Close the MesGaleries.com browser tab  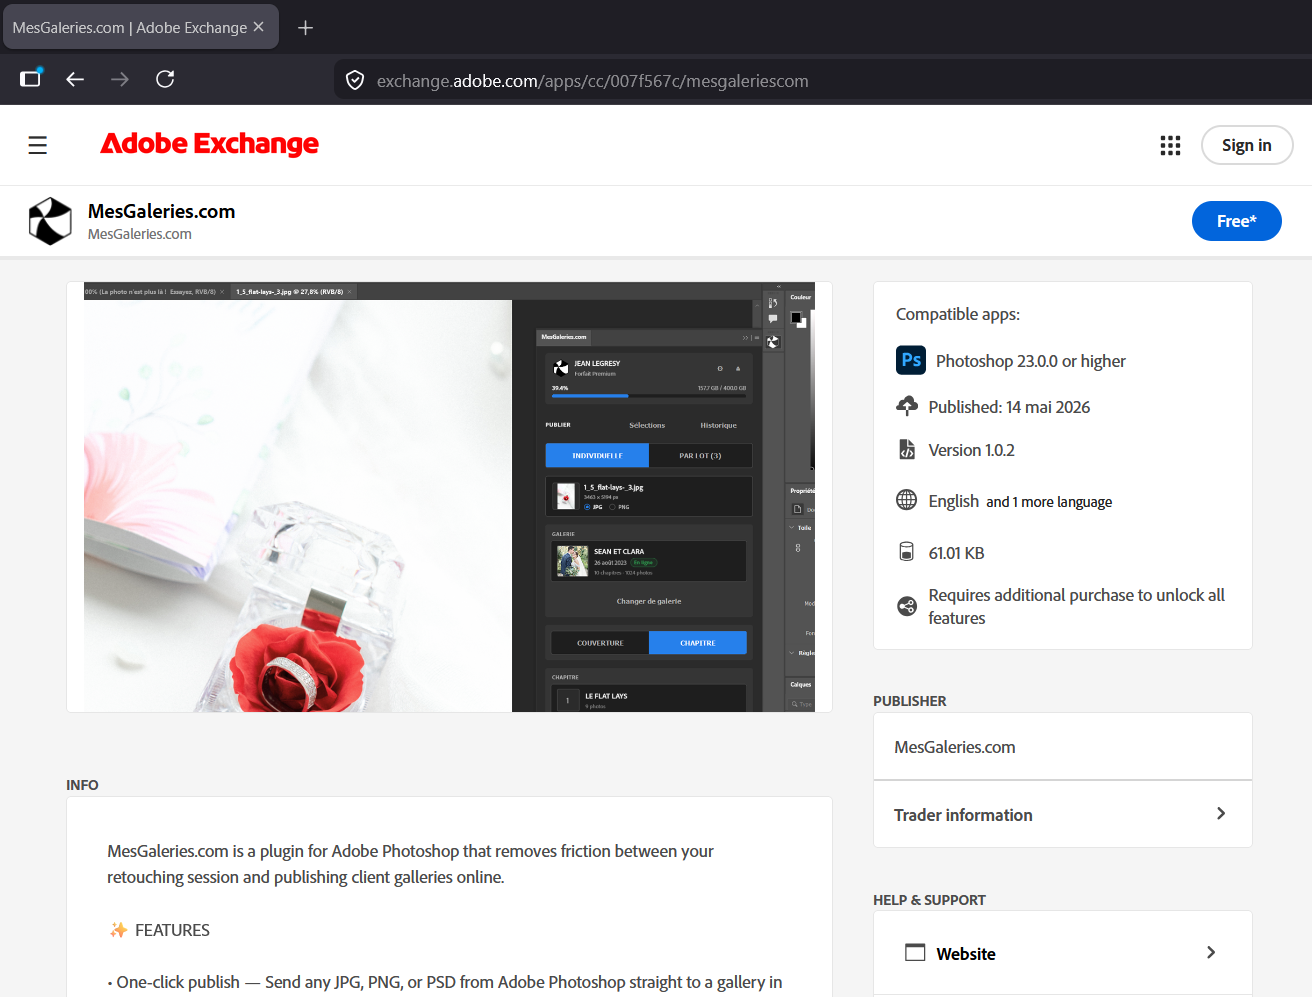tap(259, 27)
